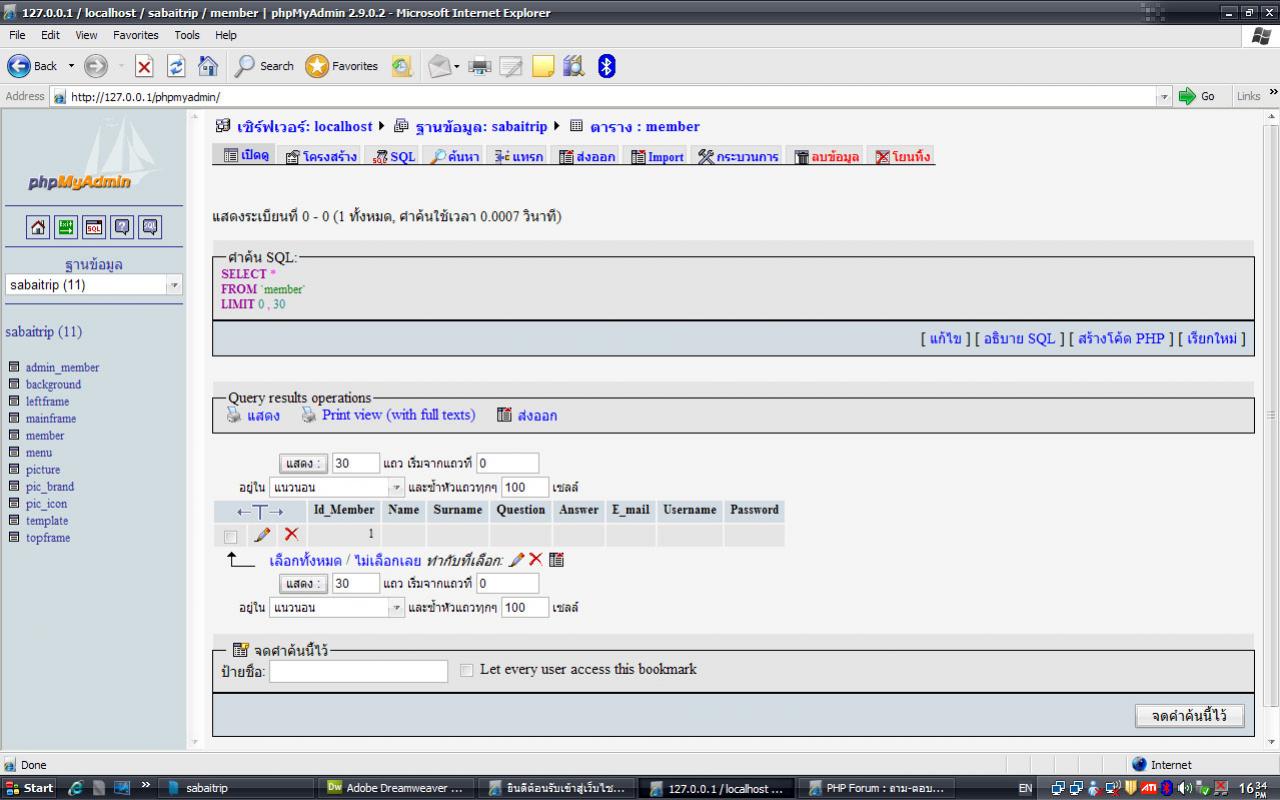Image resolution: width=1280 pixels, height=800 pixels.
Task: Expand the upper display mode dropdown
Action: click(x=396, y=488)
